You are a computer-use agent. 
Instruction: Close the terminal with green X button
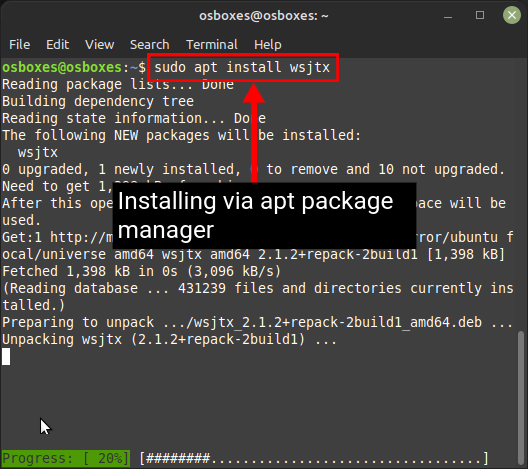[512, 15]
